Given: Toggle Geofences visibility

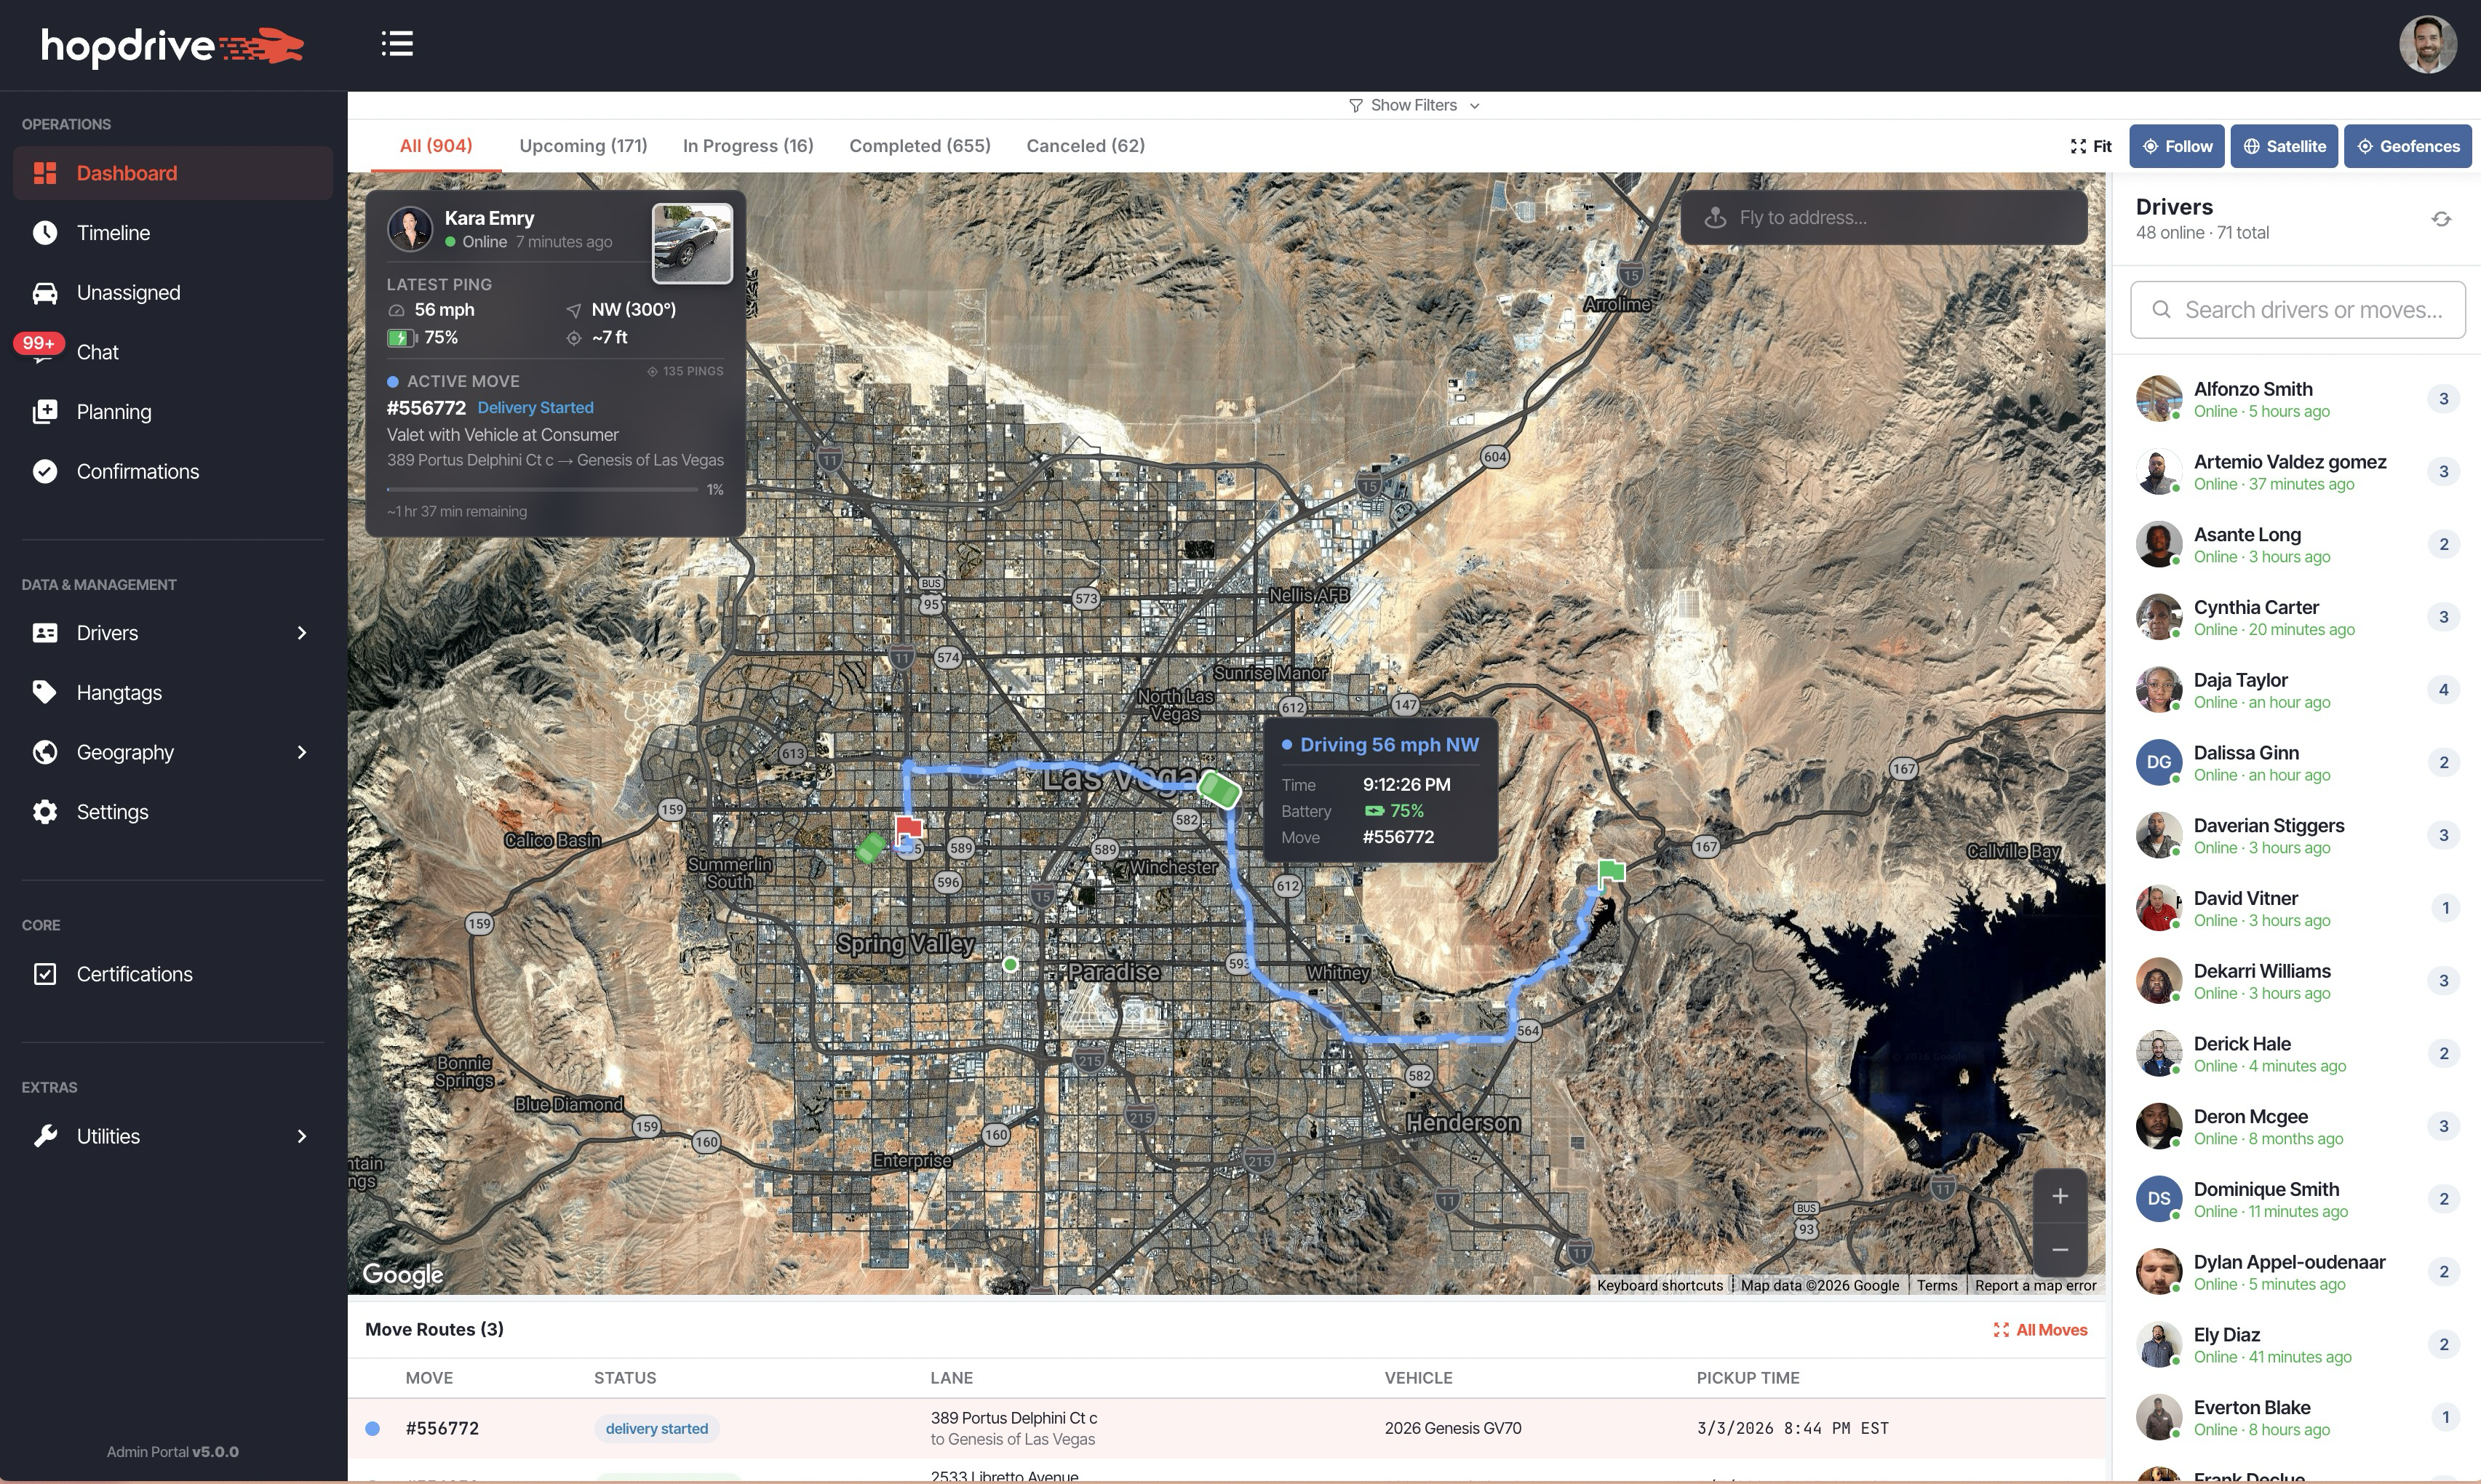Looking at the screenshot, I should (2407, 146).
